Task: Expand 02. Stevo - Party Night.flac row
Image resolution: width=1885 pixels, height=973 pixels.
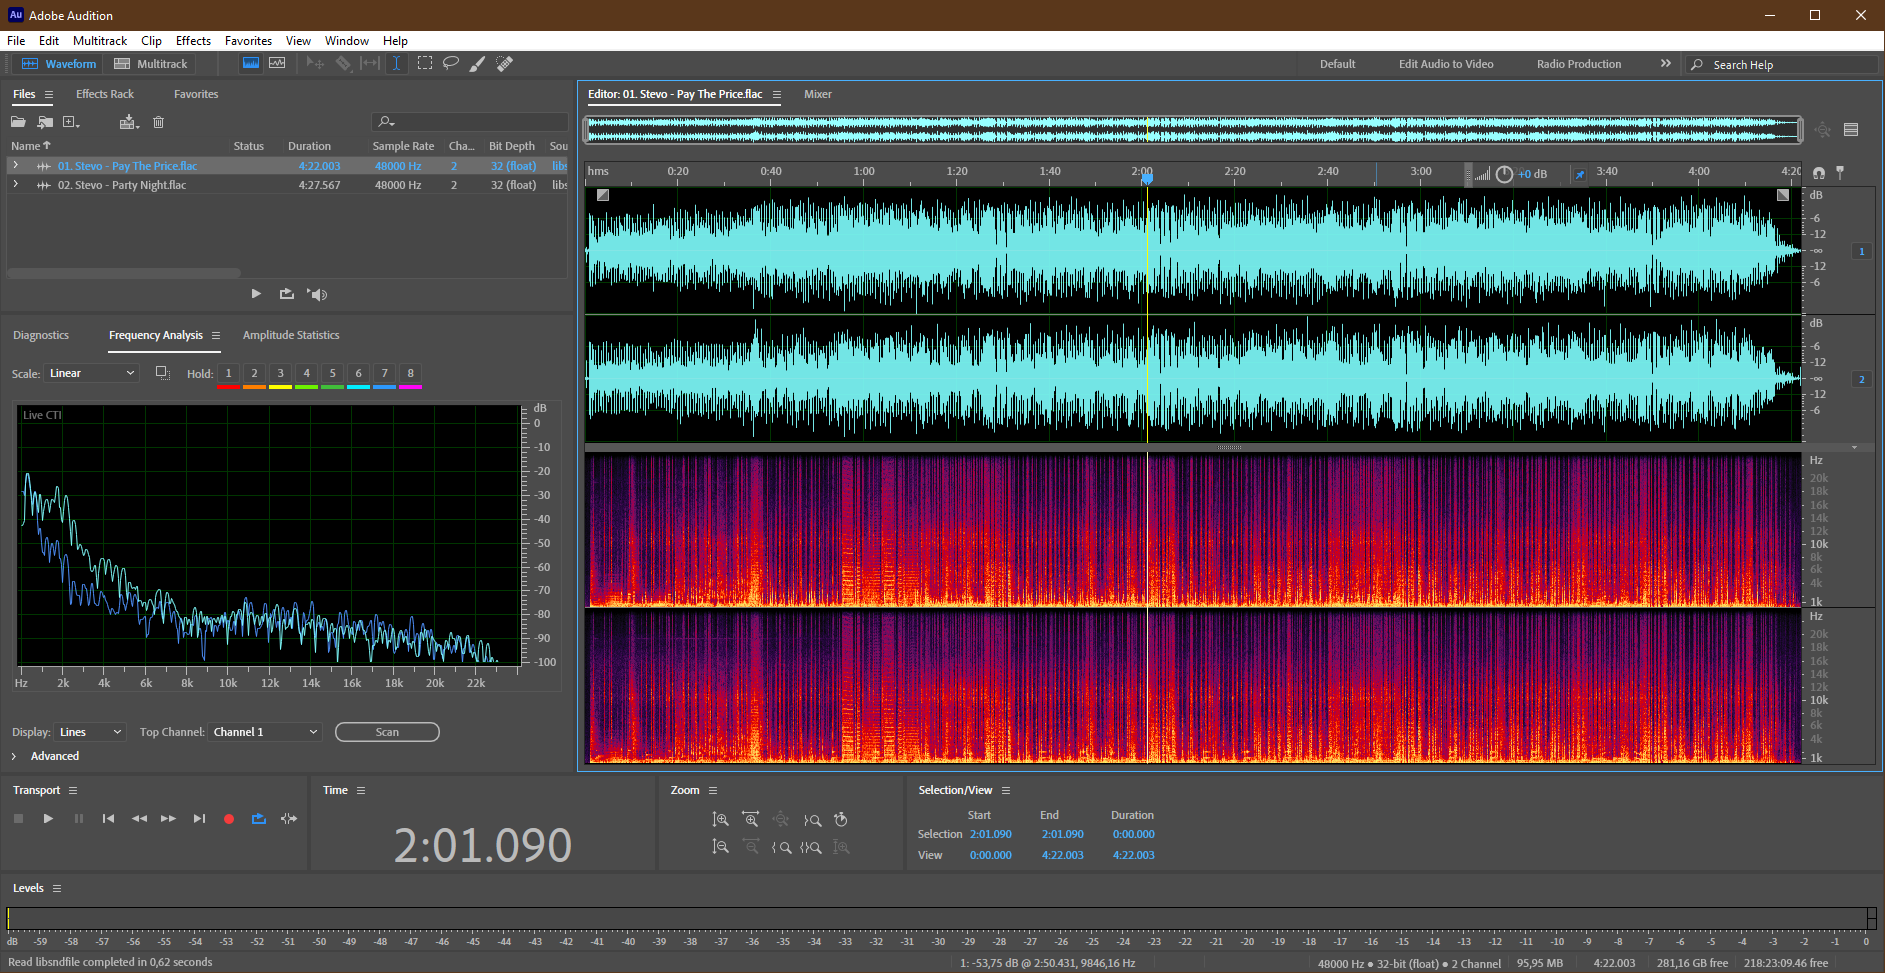Action: click(x=15, y=184)
